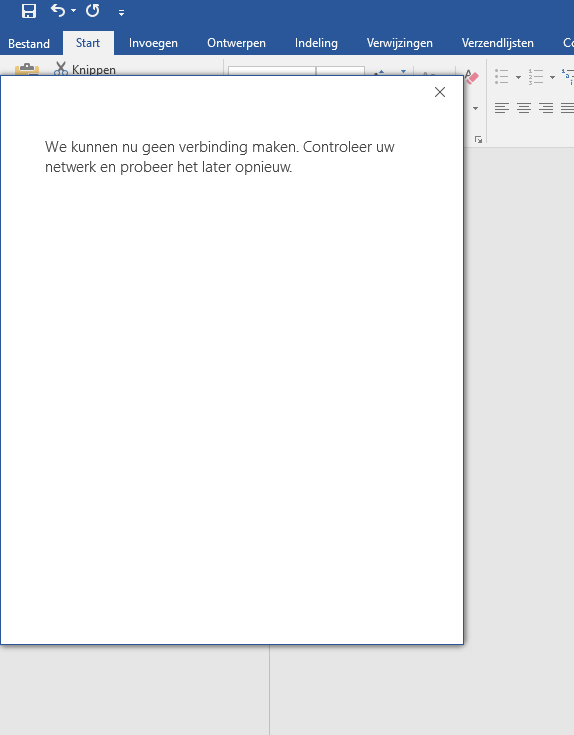
Task: Open the undo history dropdown arrow
Action: pyautogui.click(x=74, y=10)
